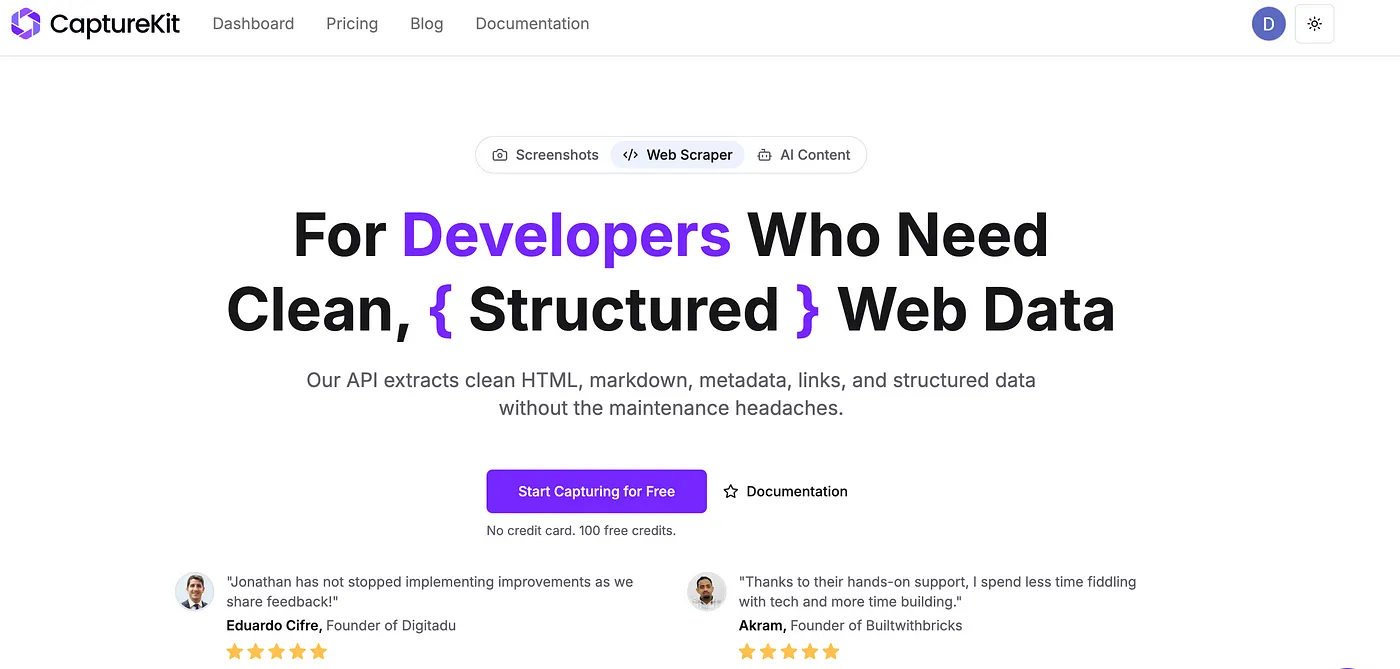Image resolution: width=1400 pixels, height=669 pixels.
Task: Click the '{ Structured }' headline text
Action: click(624, 310)
